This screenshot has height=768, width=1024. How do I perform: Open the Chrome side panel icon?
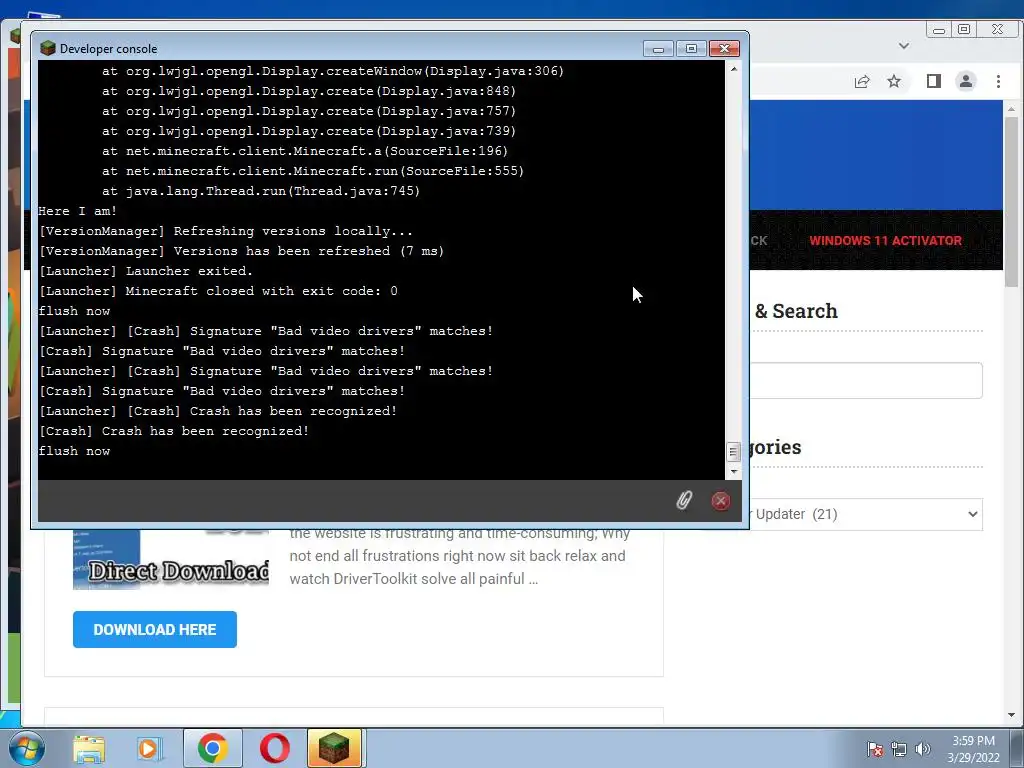pos(934,81)
